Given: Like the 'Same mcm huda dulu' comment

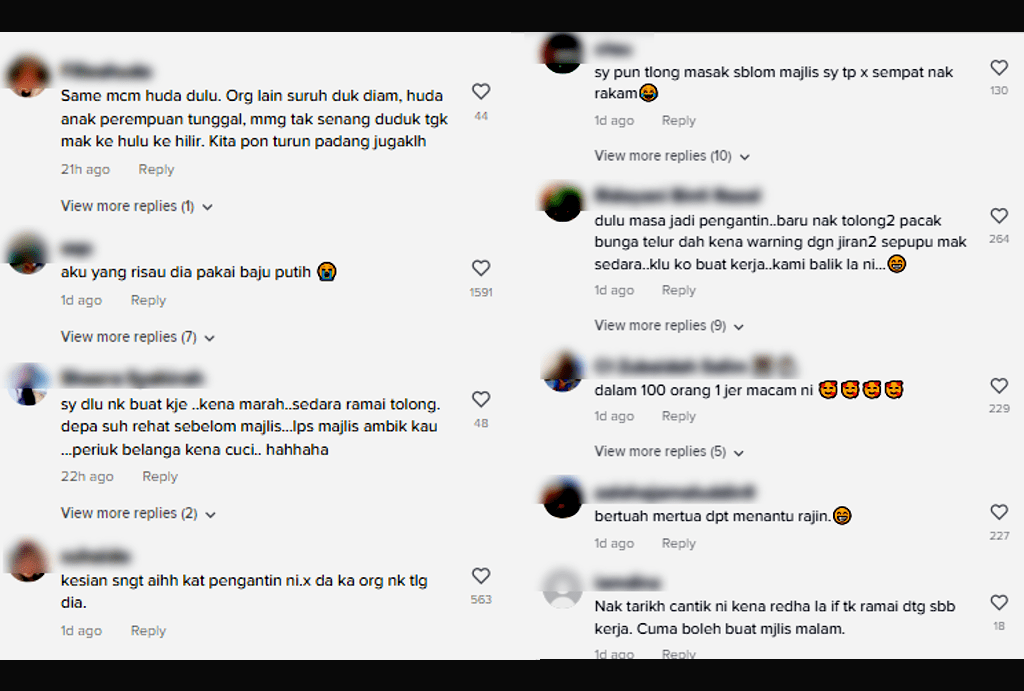Looking at the screenshot, I should (481, 91).
